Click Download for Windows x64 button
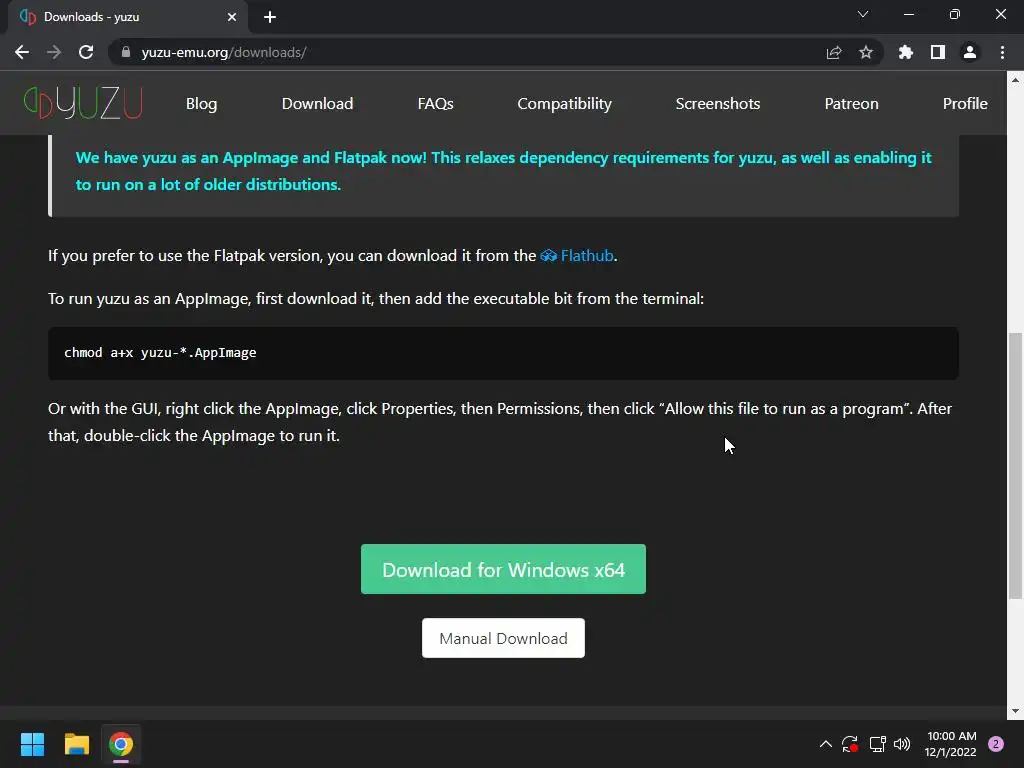1024x768 pixels. 504,569
